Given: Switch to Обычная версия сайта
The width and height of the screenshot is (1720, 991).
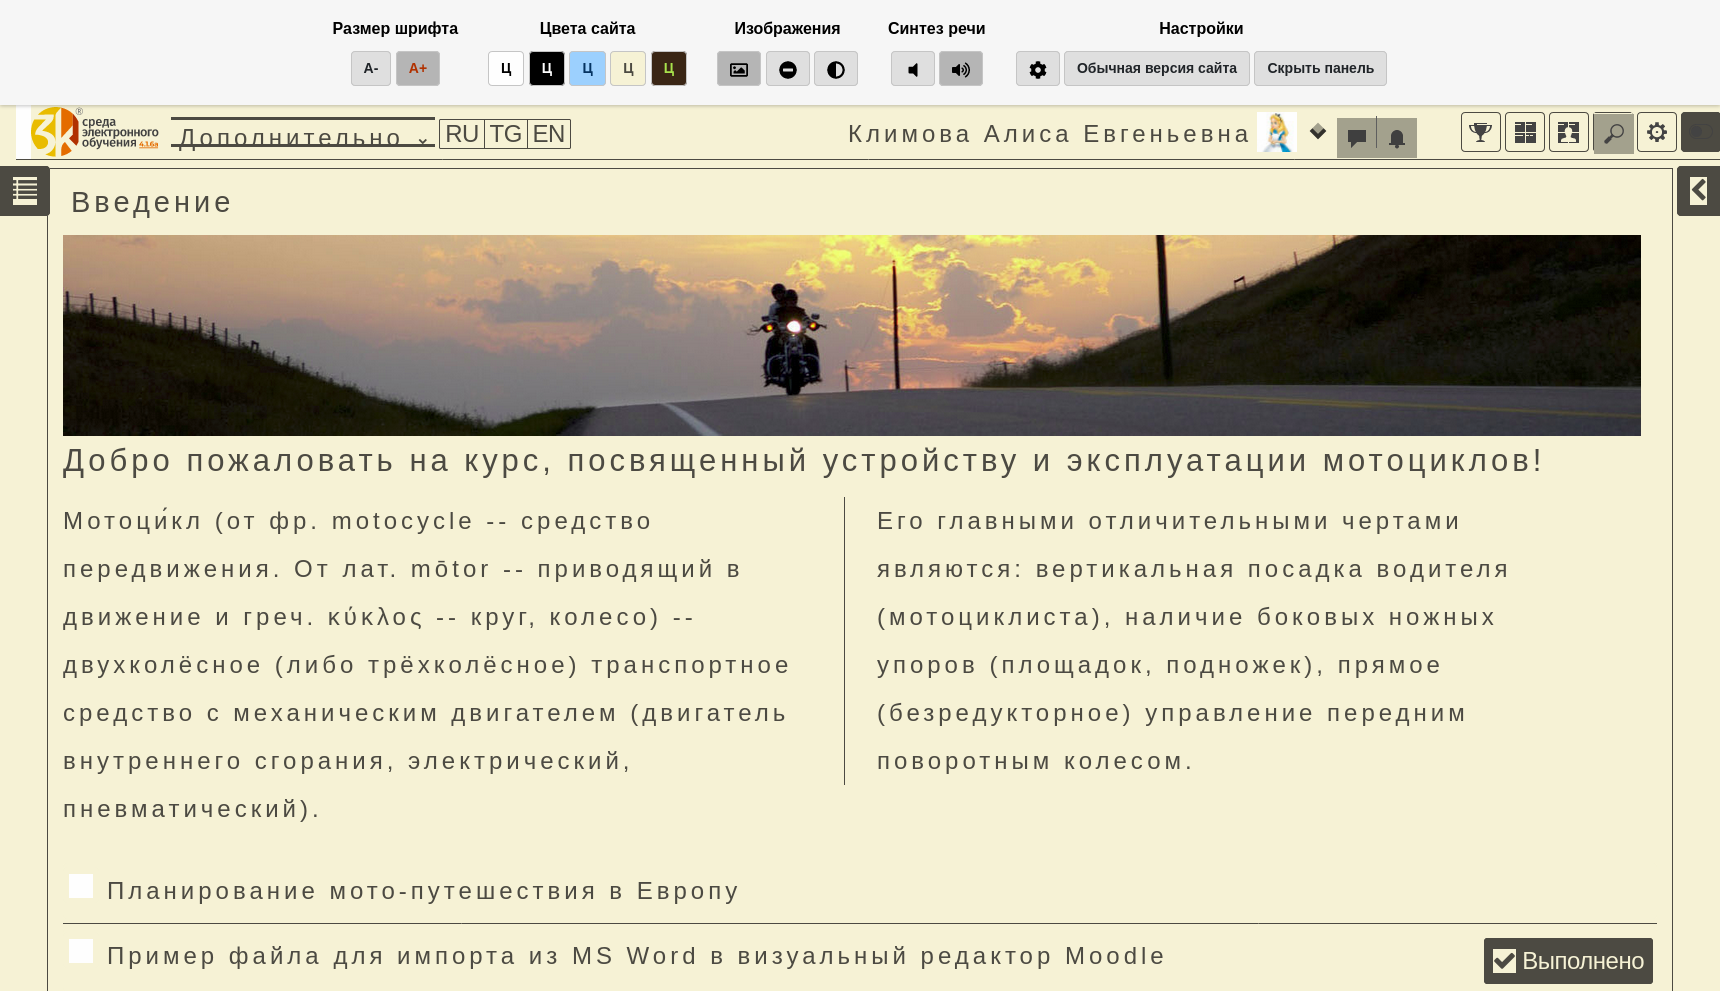Looking at the screenshot, I should [1157, 69].
